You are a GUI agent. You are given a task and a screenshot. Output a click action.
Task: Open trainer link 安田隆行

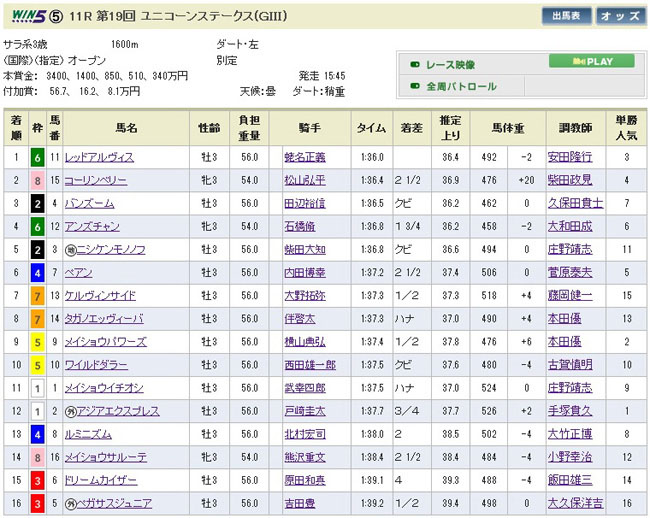coord(570,157)
